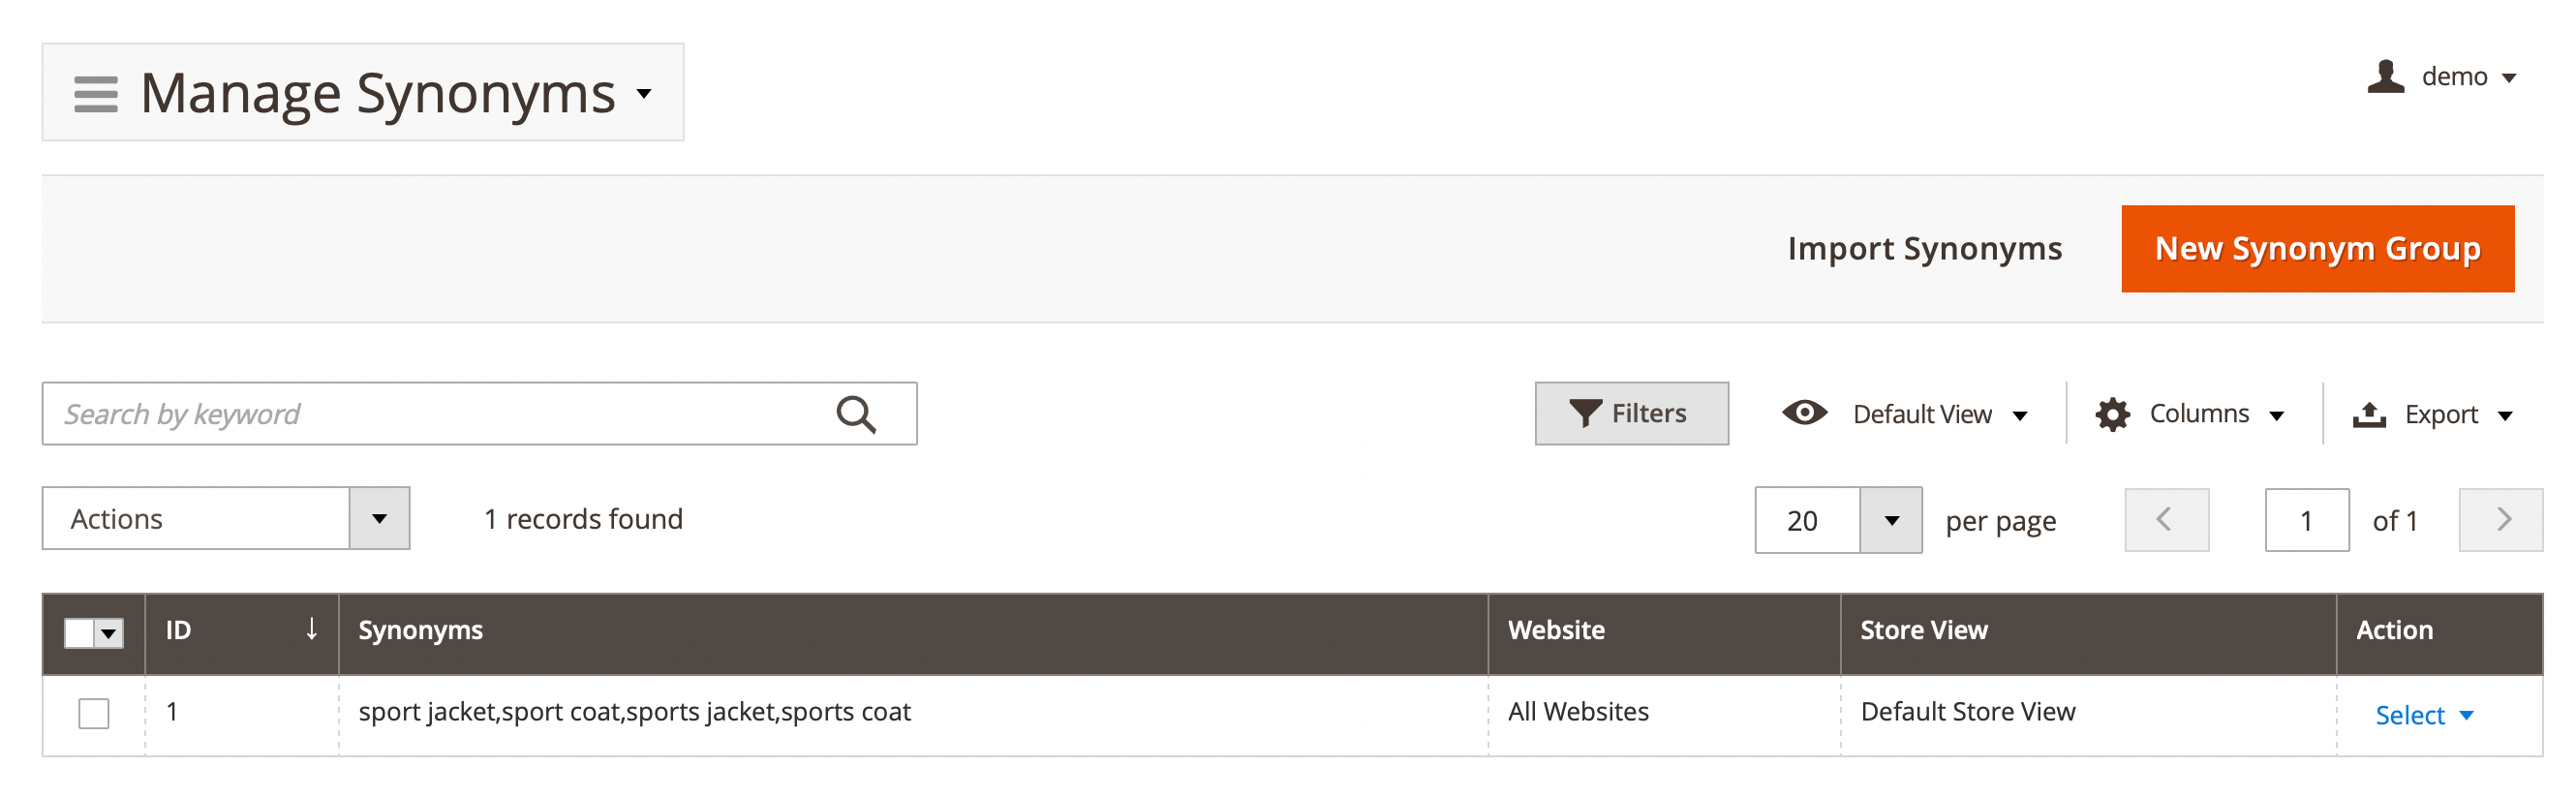Tick the checkbox for synonym row 1

coord(94,714)
